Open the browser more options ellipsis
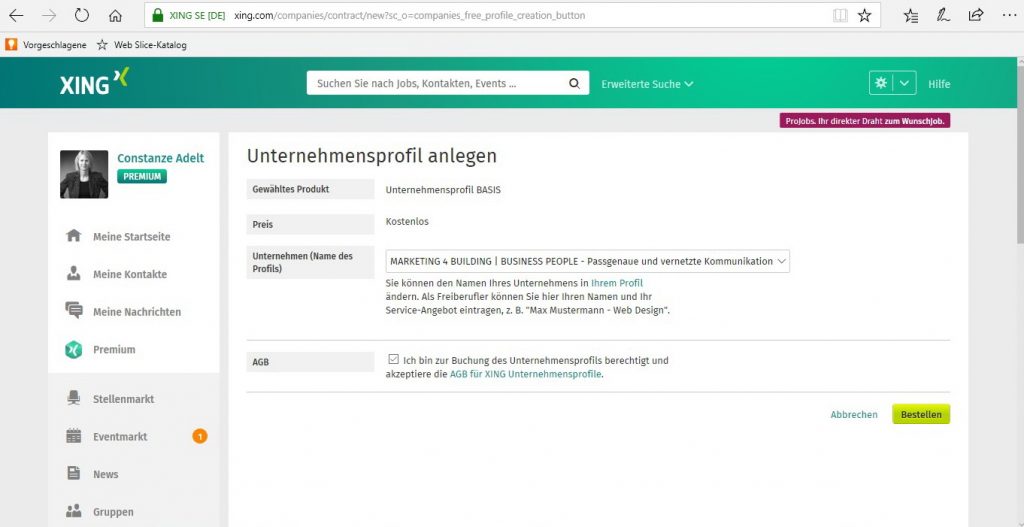 point(1009,16)
